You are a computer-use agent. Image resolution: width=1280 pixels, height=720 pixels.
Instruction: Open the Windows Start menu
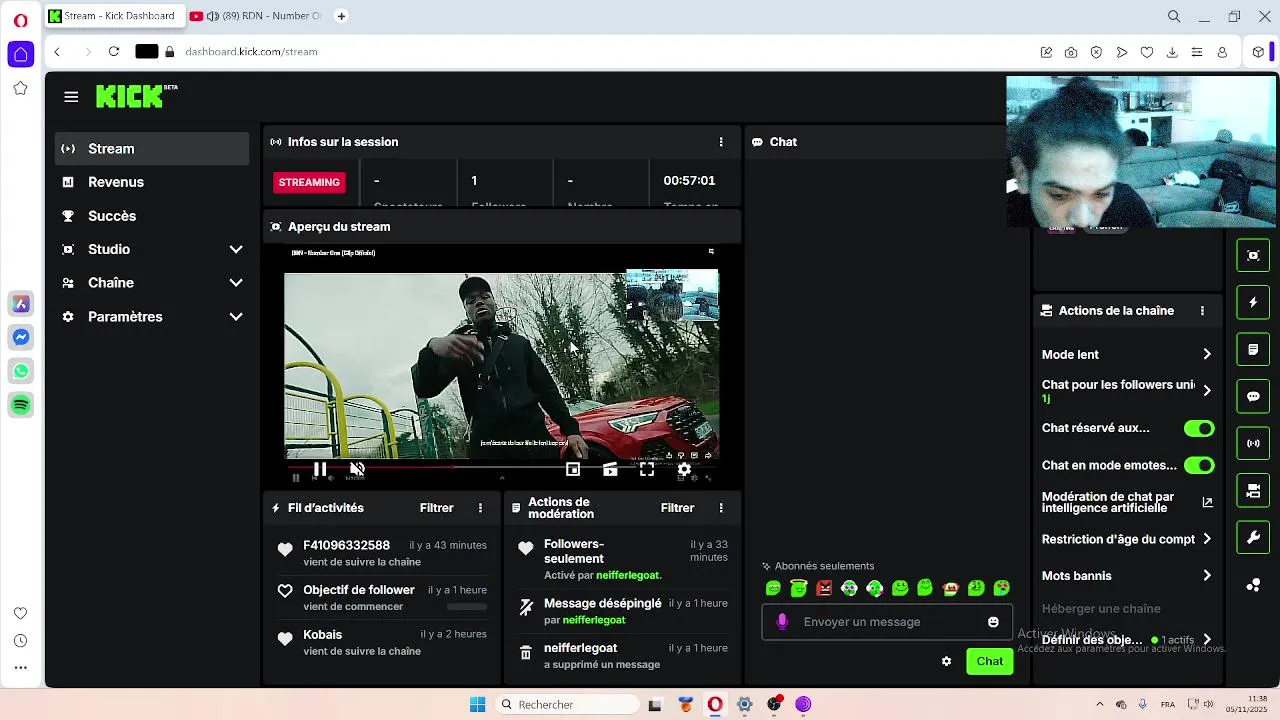click(x=477, y=705)
